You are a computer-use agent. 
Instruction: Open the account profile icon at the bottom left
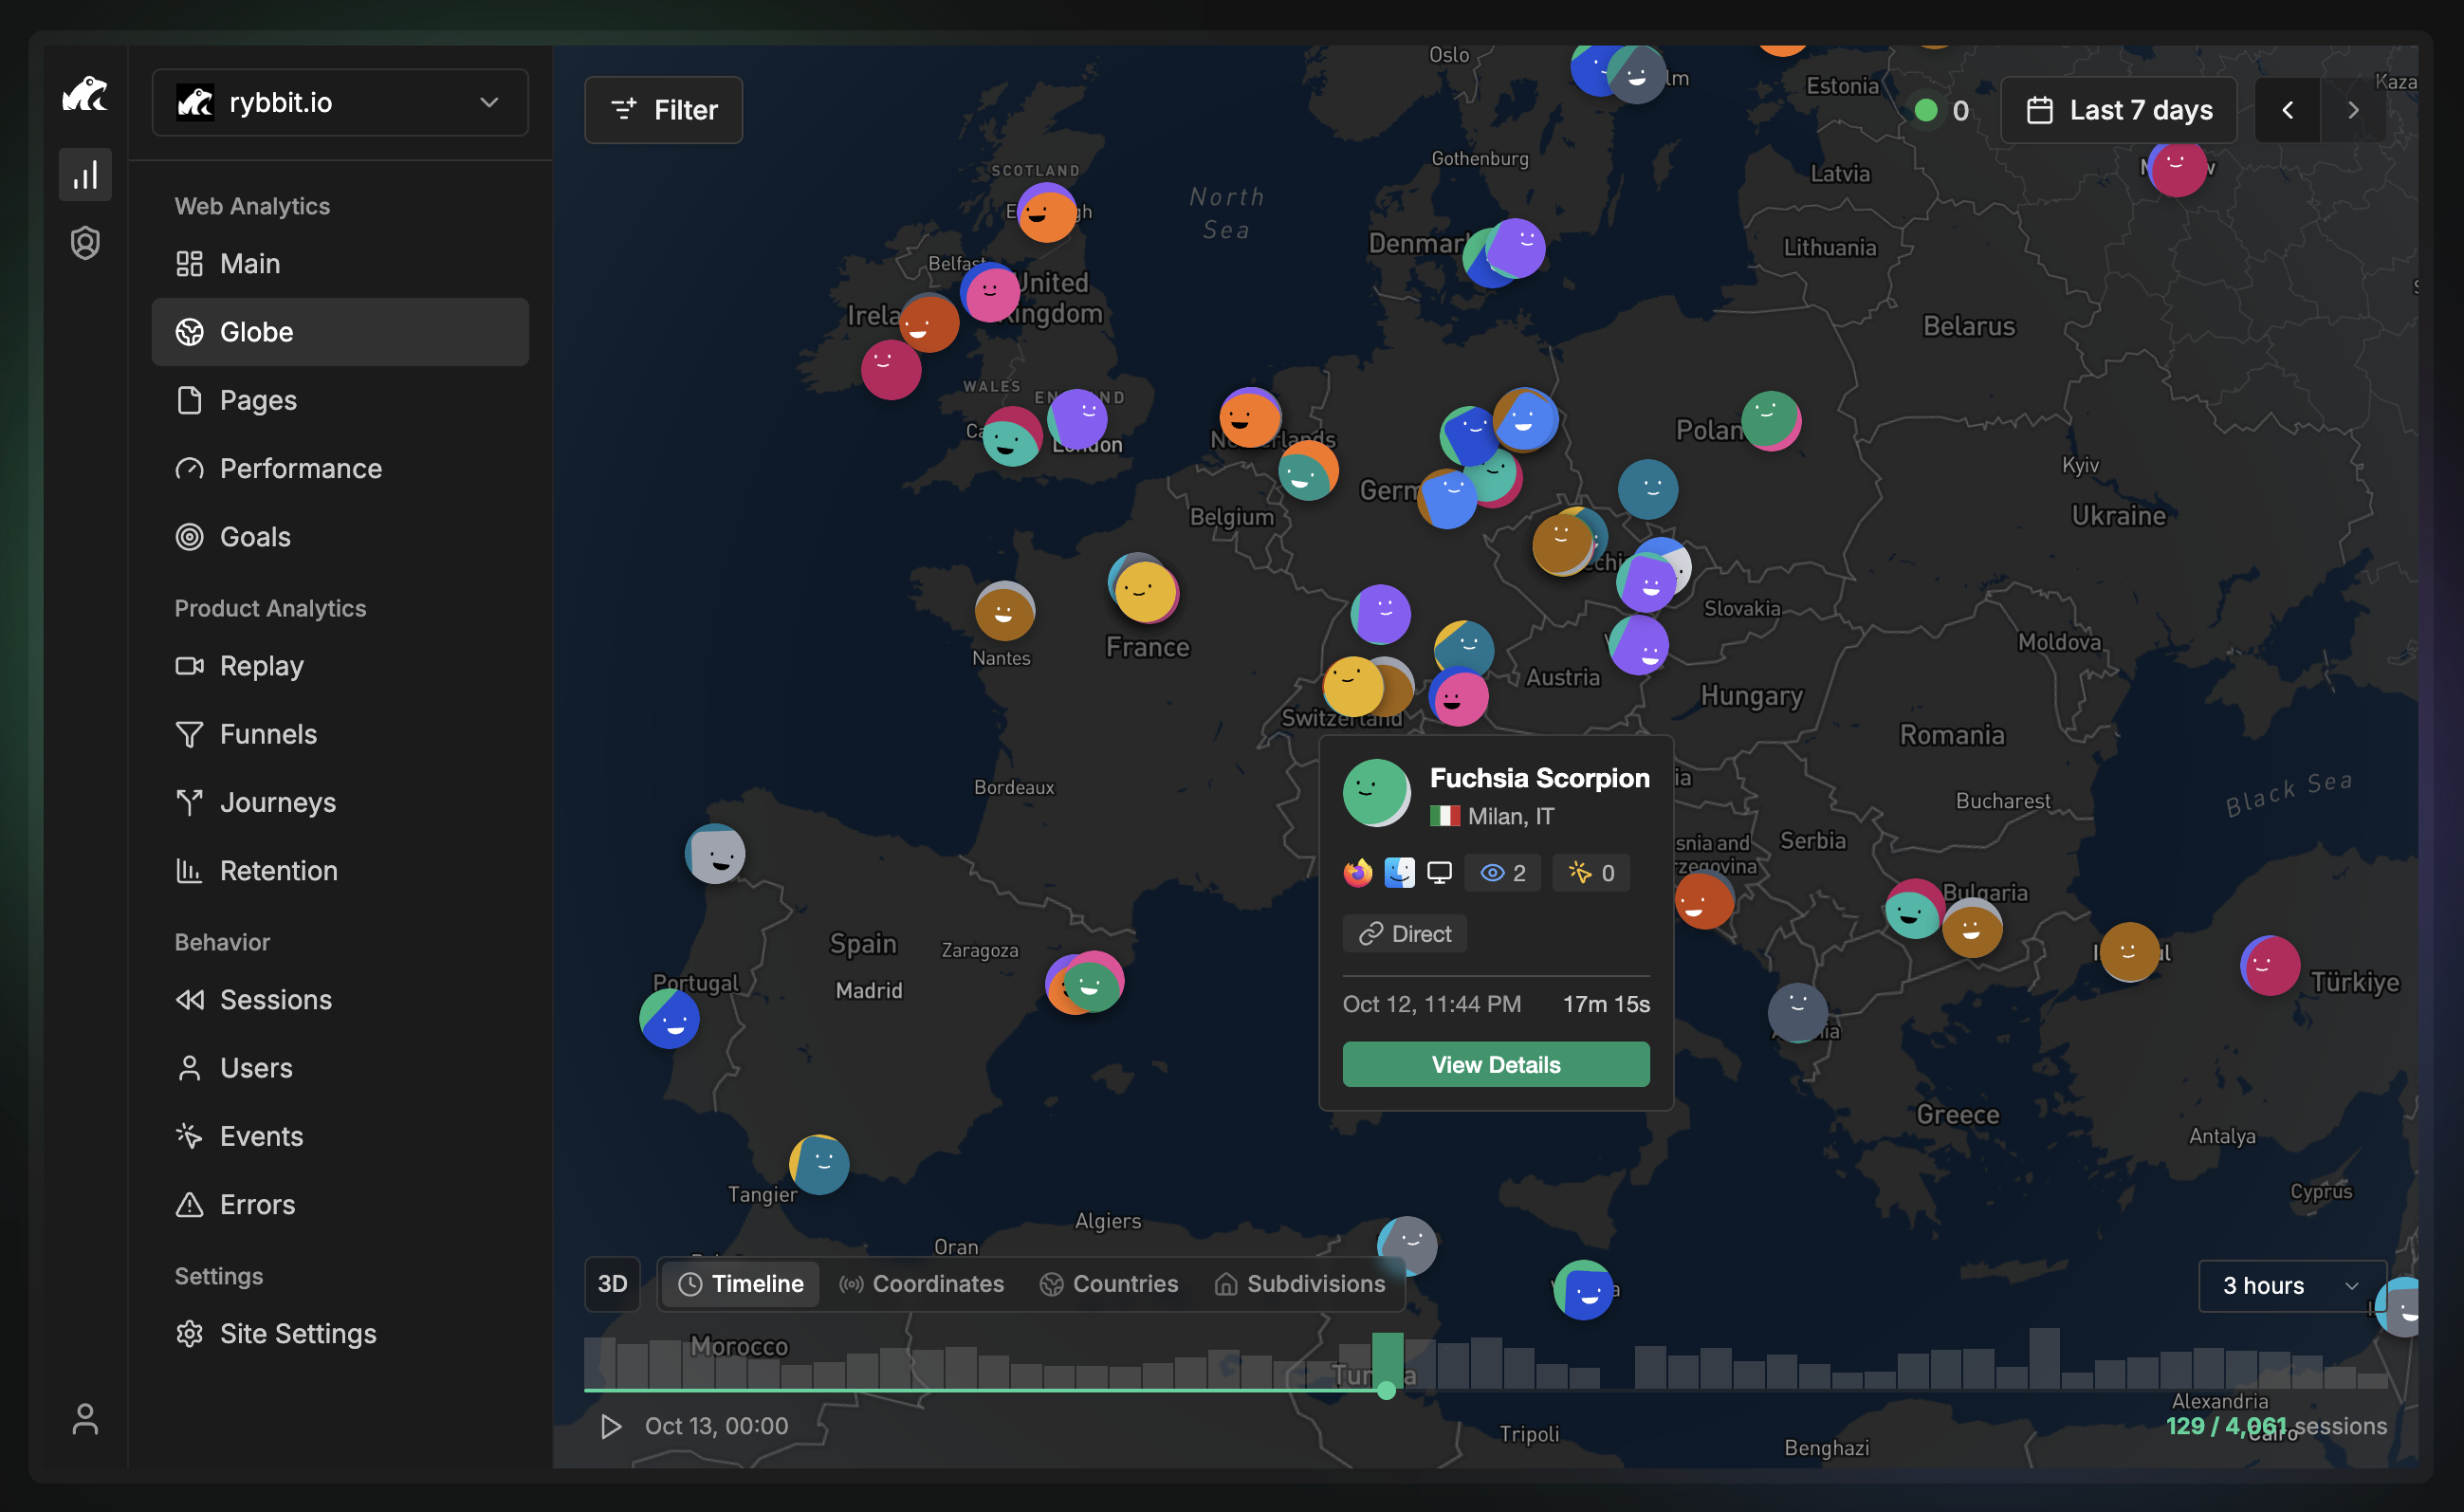point(85,1419)
